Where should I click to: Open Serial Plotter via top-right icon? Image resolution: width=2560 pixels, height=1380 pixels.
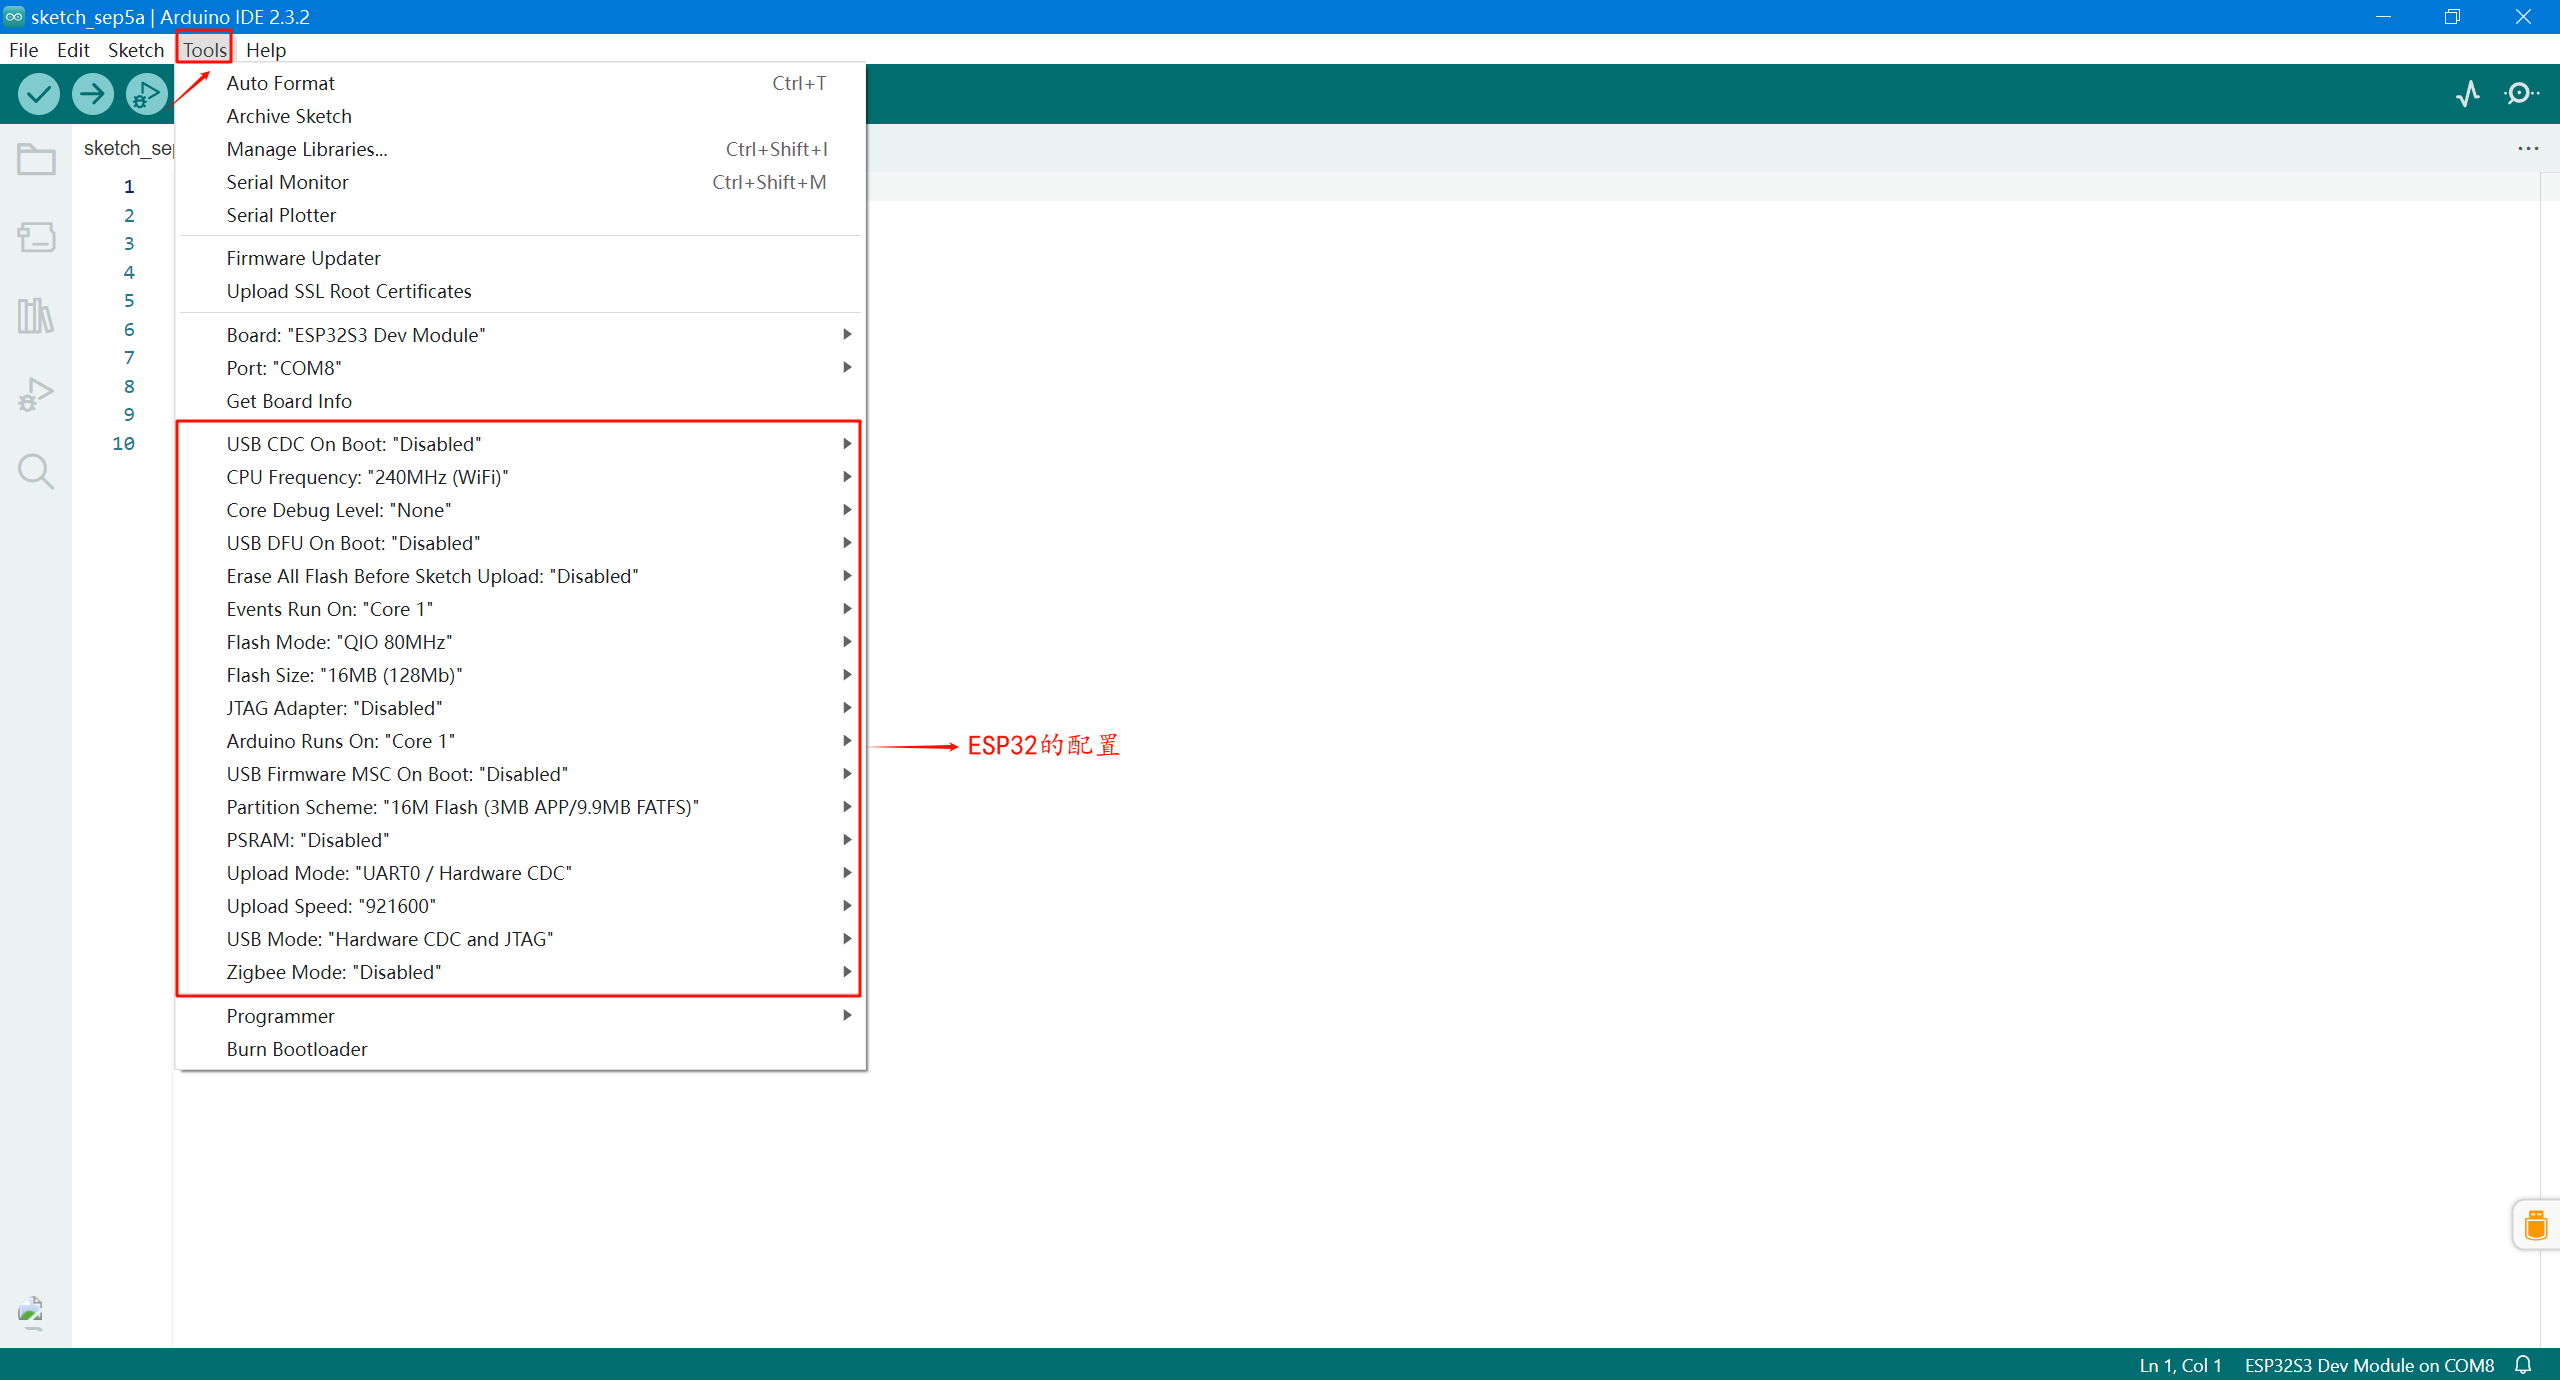[x=2468, y=93]
